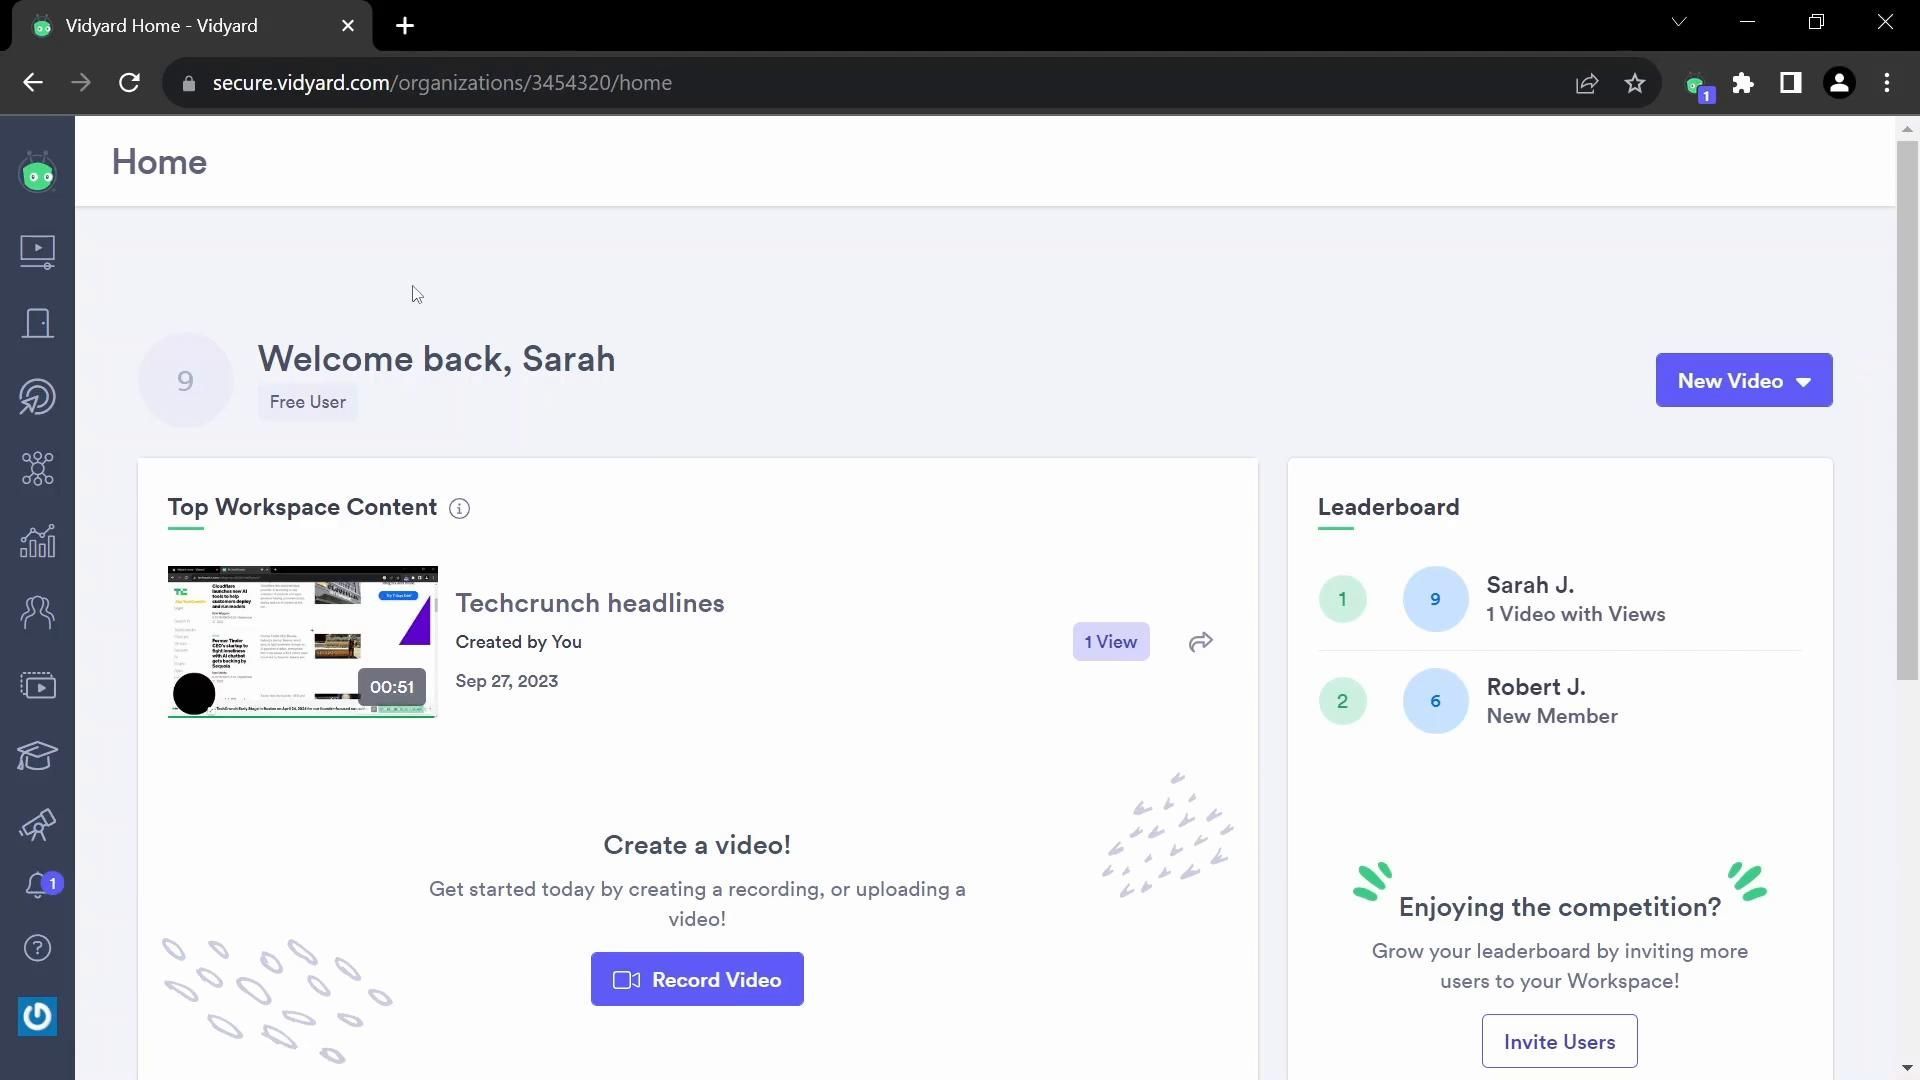Click the Invite Users button
This screenshot has width=1920, height=1080.
[1559, 1042]
